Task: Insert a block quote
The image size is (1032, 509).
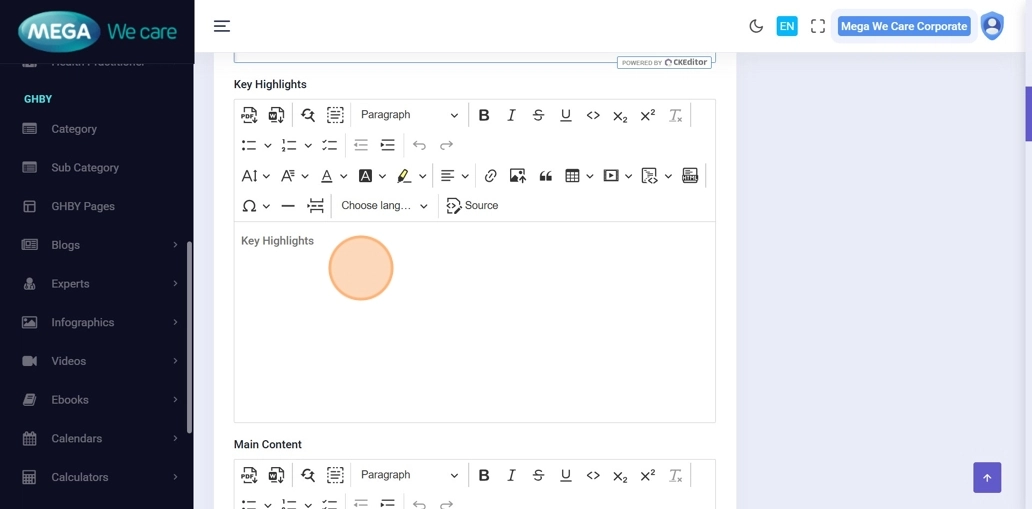Action: [545, 176]
